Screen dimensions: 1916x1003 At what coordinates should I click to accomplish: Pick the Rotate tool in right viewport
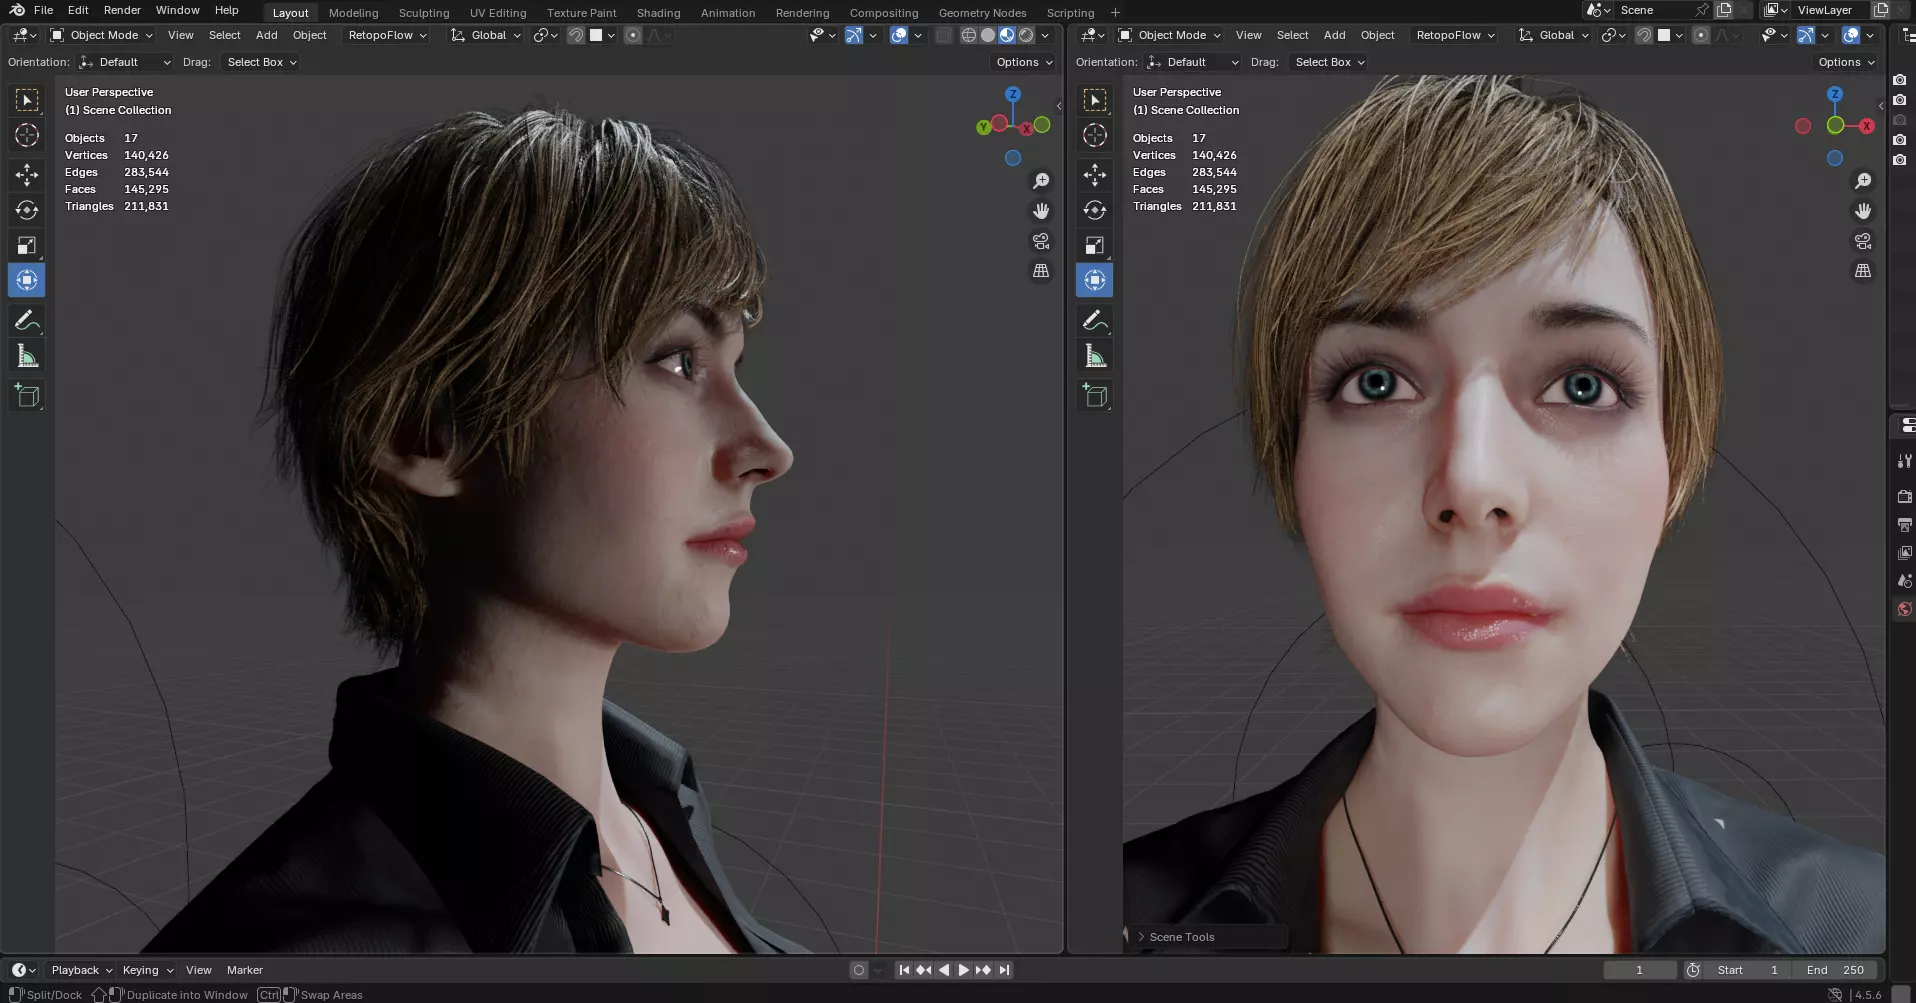1095,210
